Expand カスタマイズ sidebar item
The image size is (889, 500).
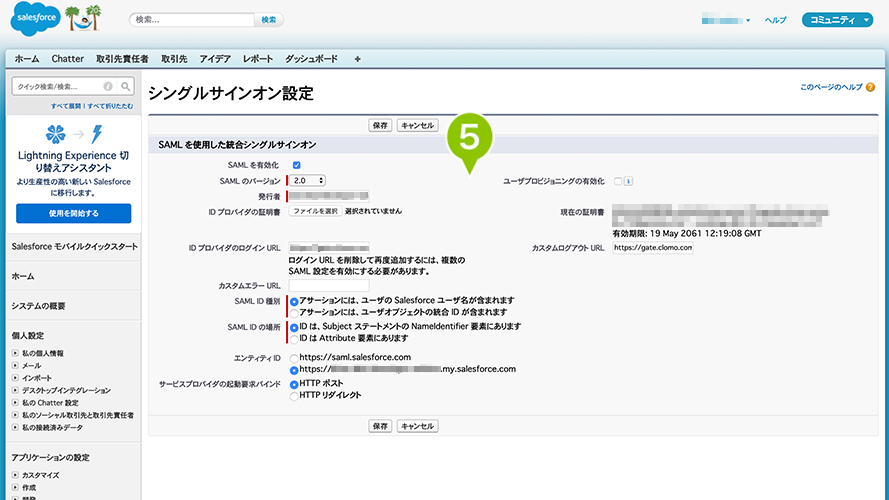point(15,475)
